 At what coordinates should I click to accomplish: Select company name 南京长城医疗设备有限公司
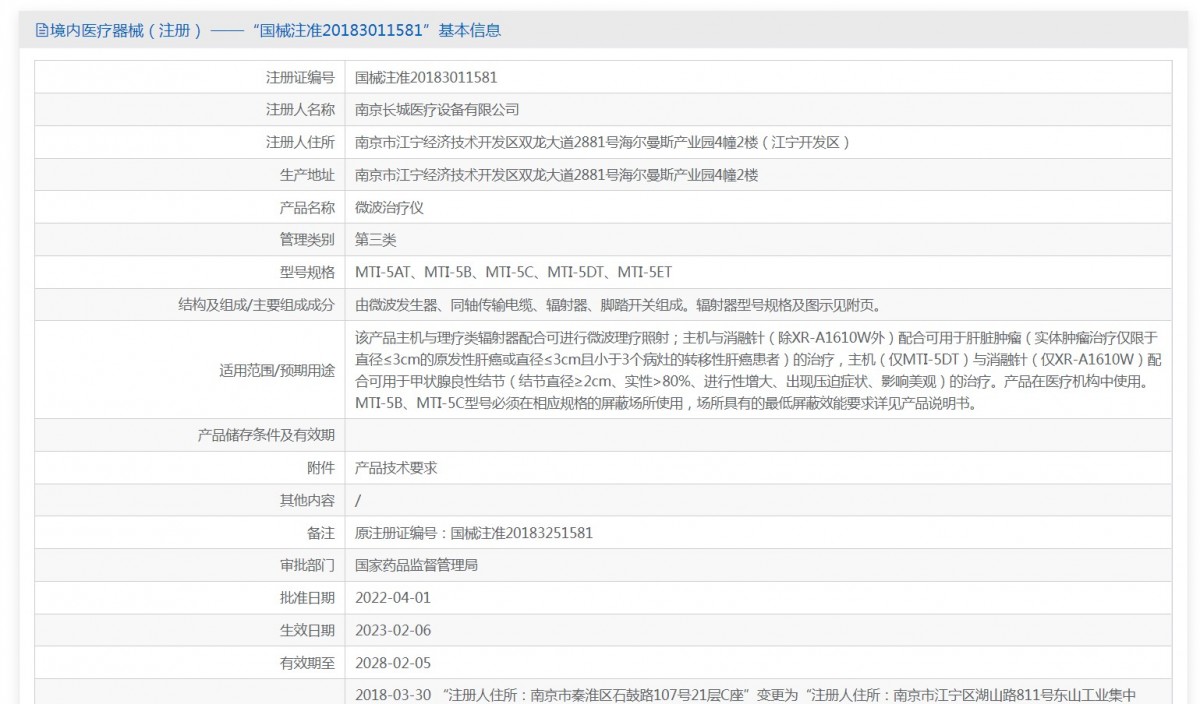click(437, 110)
